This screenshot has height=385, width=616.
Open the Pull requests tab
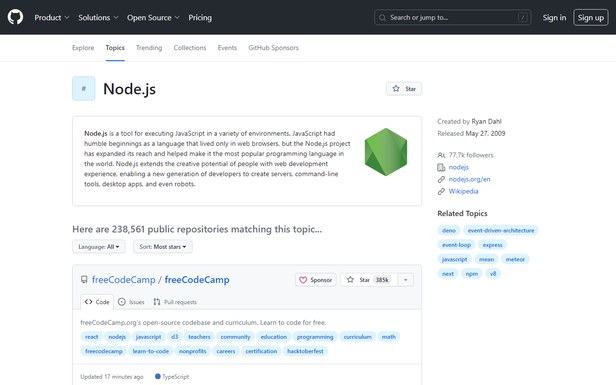point(175,302)
